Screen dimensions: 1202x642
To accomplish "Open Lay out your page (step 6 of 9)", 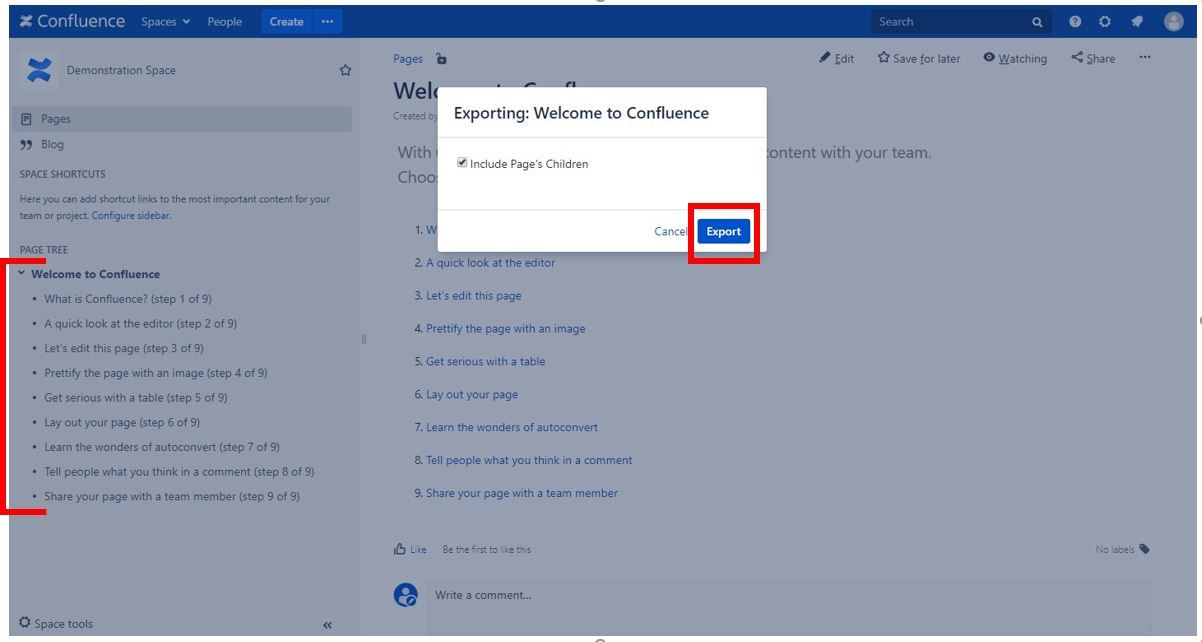I will click(x=122, y=422).
